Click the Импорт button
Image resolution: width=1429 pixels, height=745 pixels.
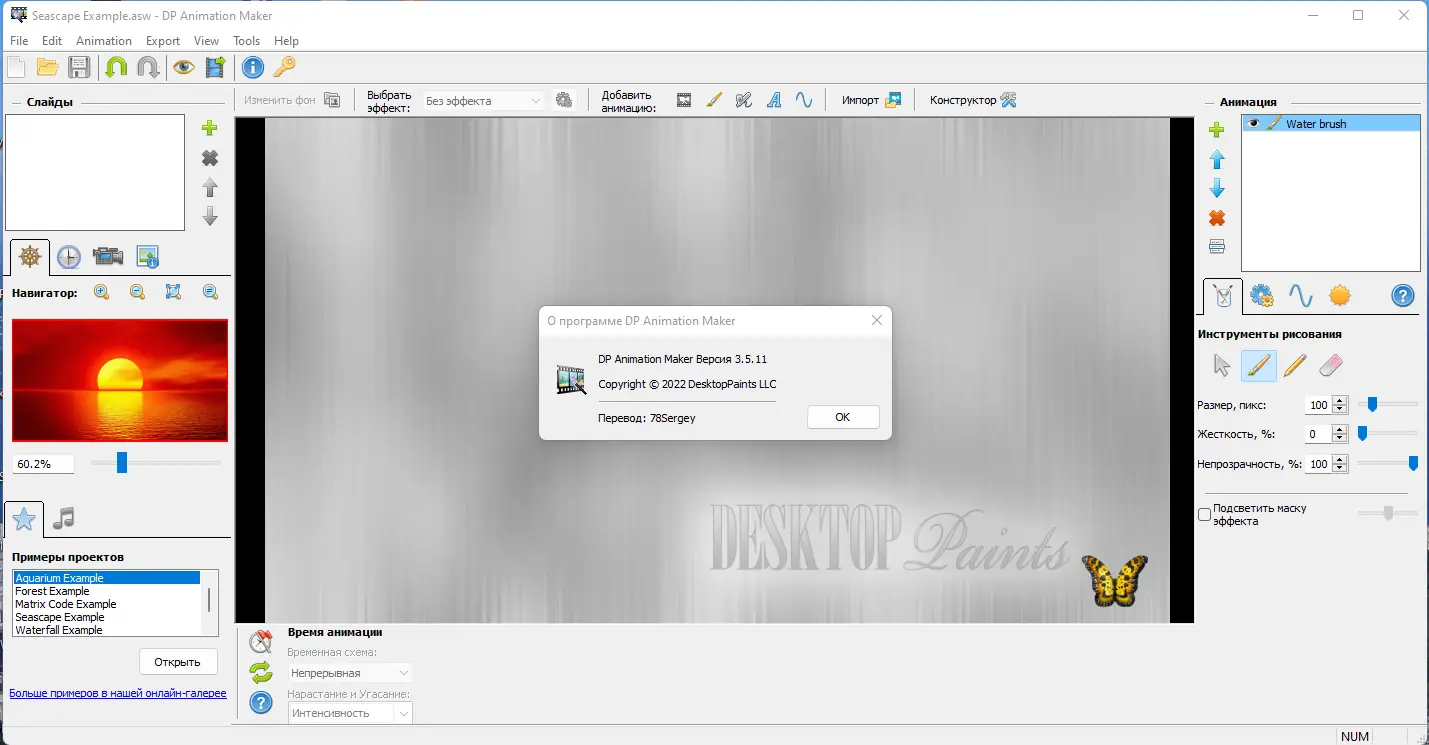coord(872,100)
